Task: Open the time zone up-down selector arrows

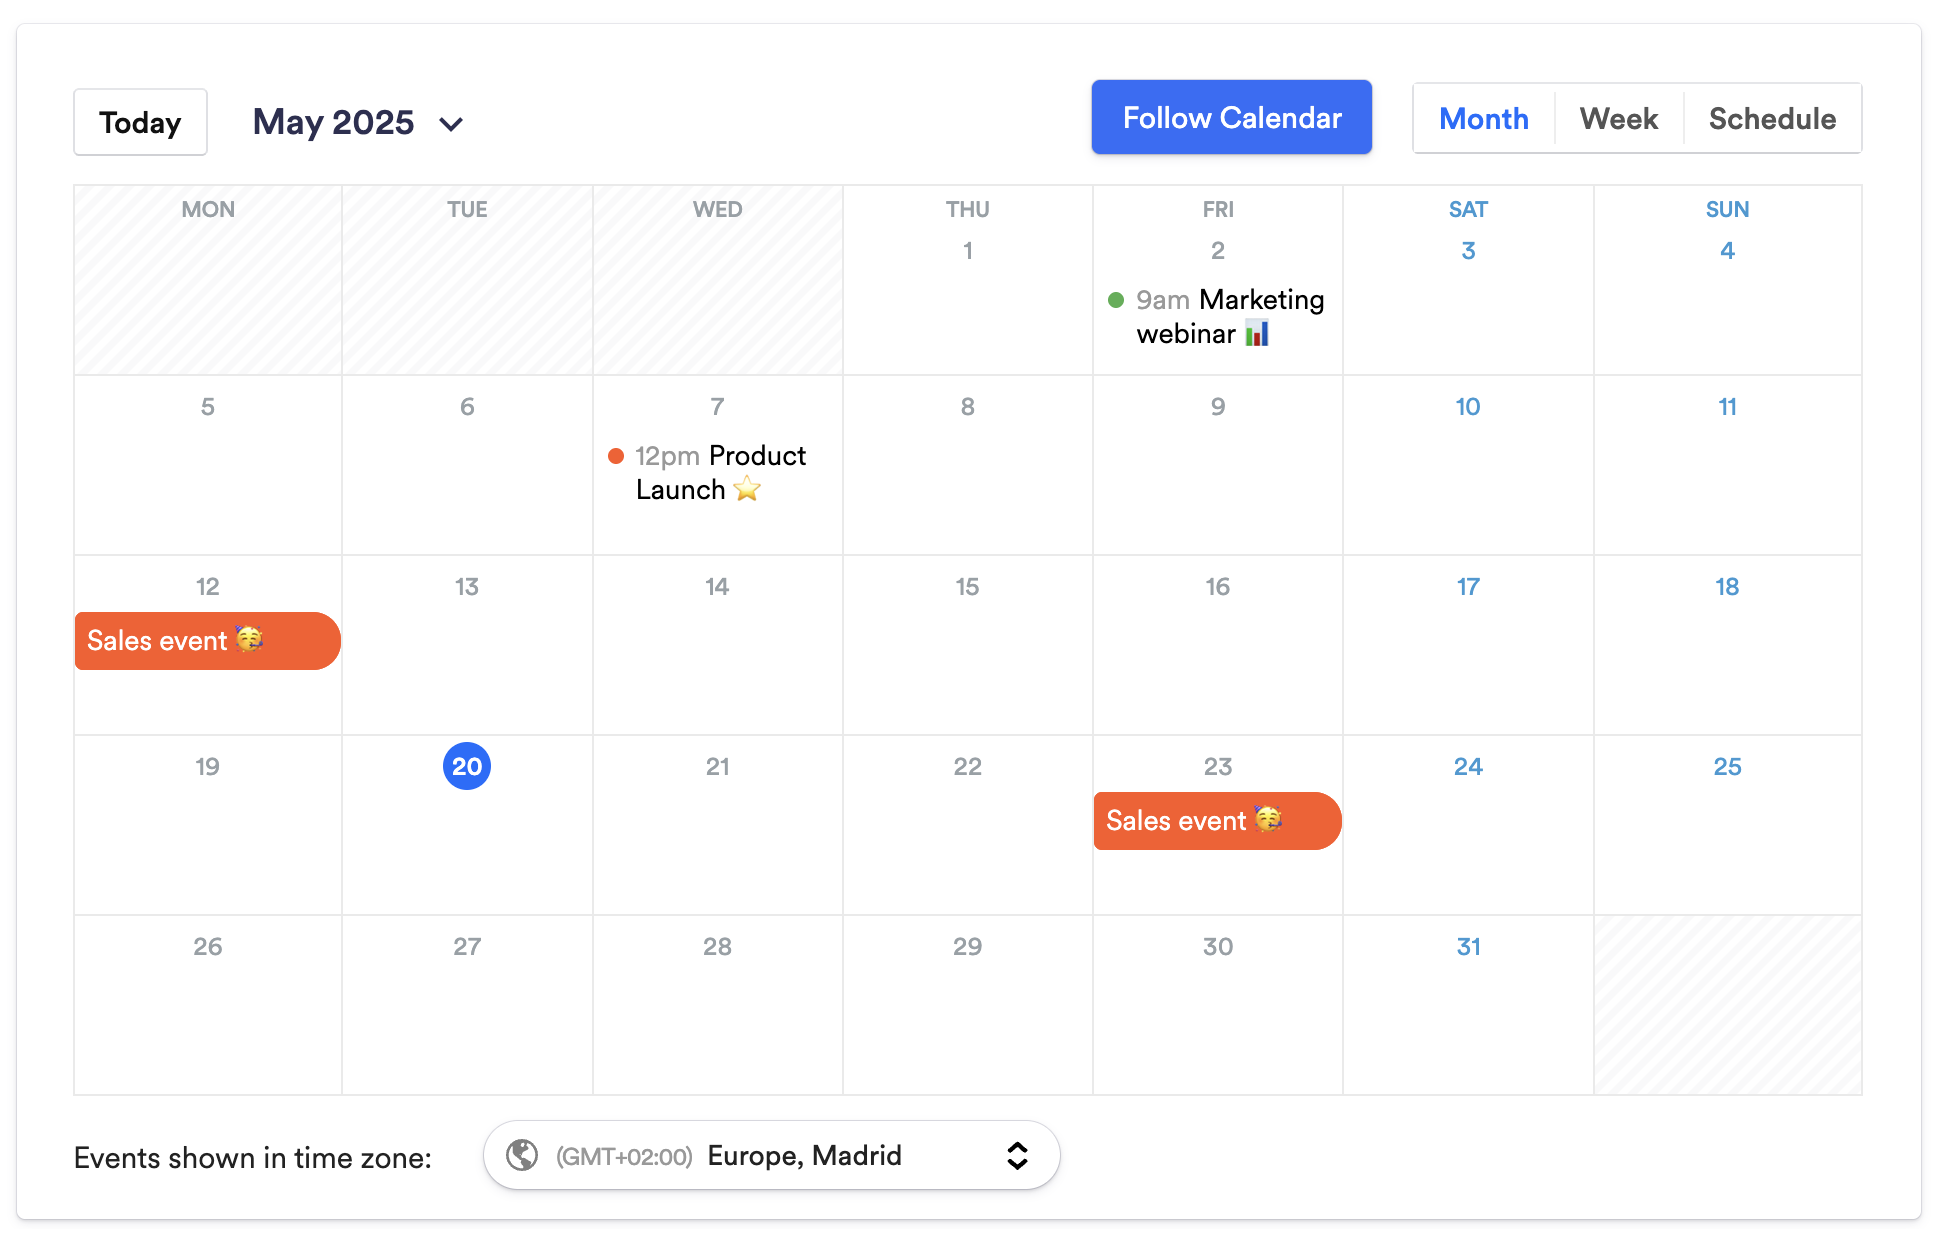Action: (x=1017, y=1155)
